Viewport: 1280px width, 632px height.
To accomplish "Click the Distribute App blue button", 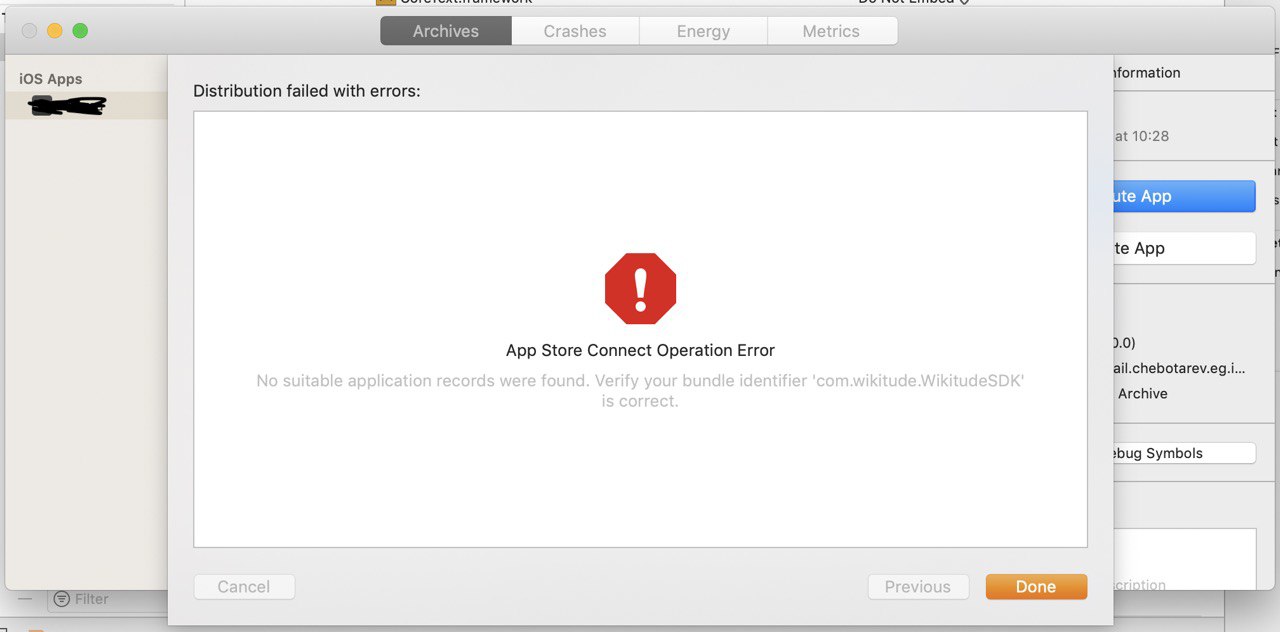I will coord(1183,196).
